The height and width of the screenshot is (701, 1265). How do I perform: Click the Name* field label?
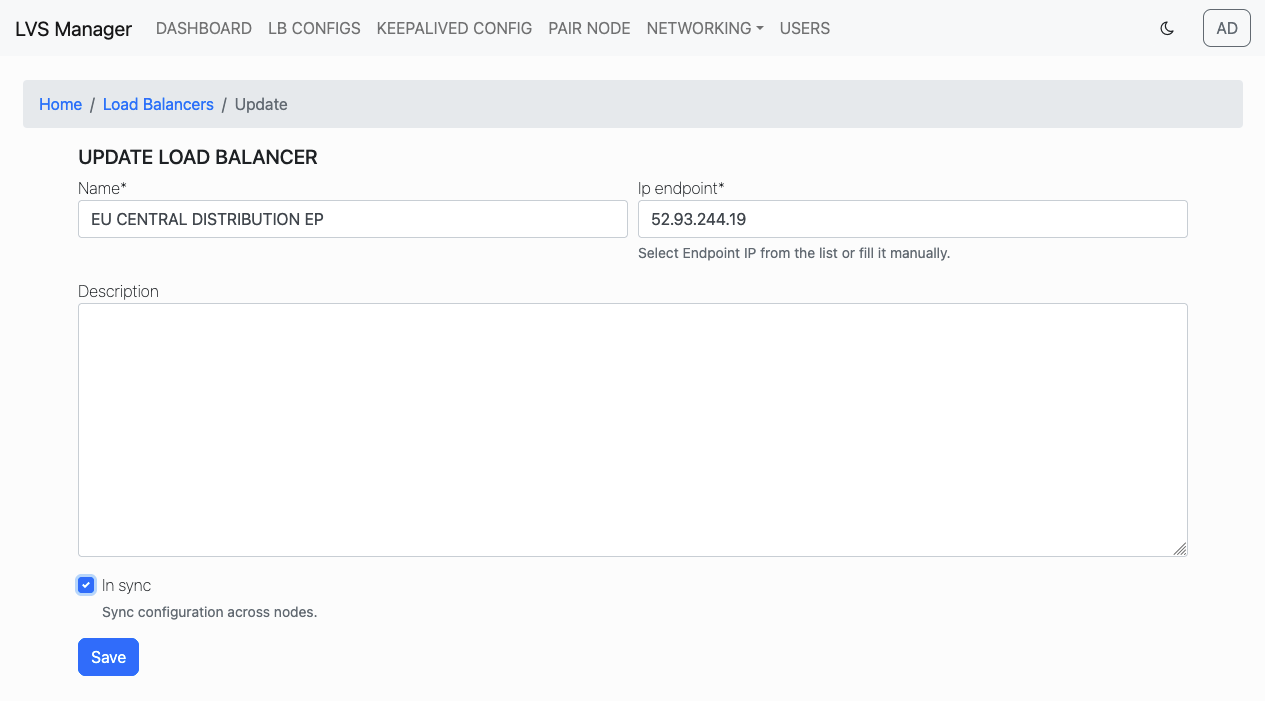(102, 188)
